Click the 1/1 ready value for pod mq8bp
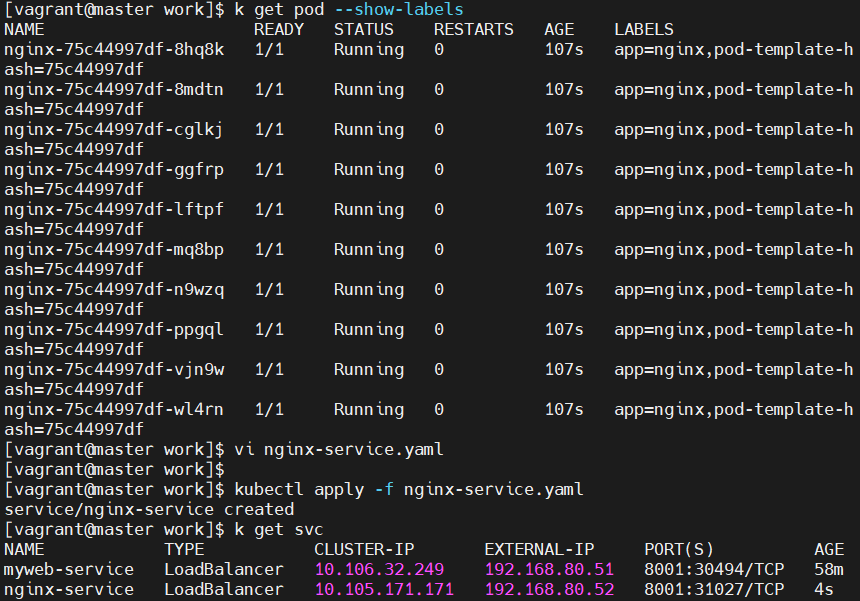Image resolution: width=860 pixels, height=601 pixels. point(269,250)
